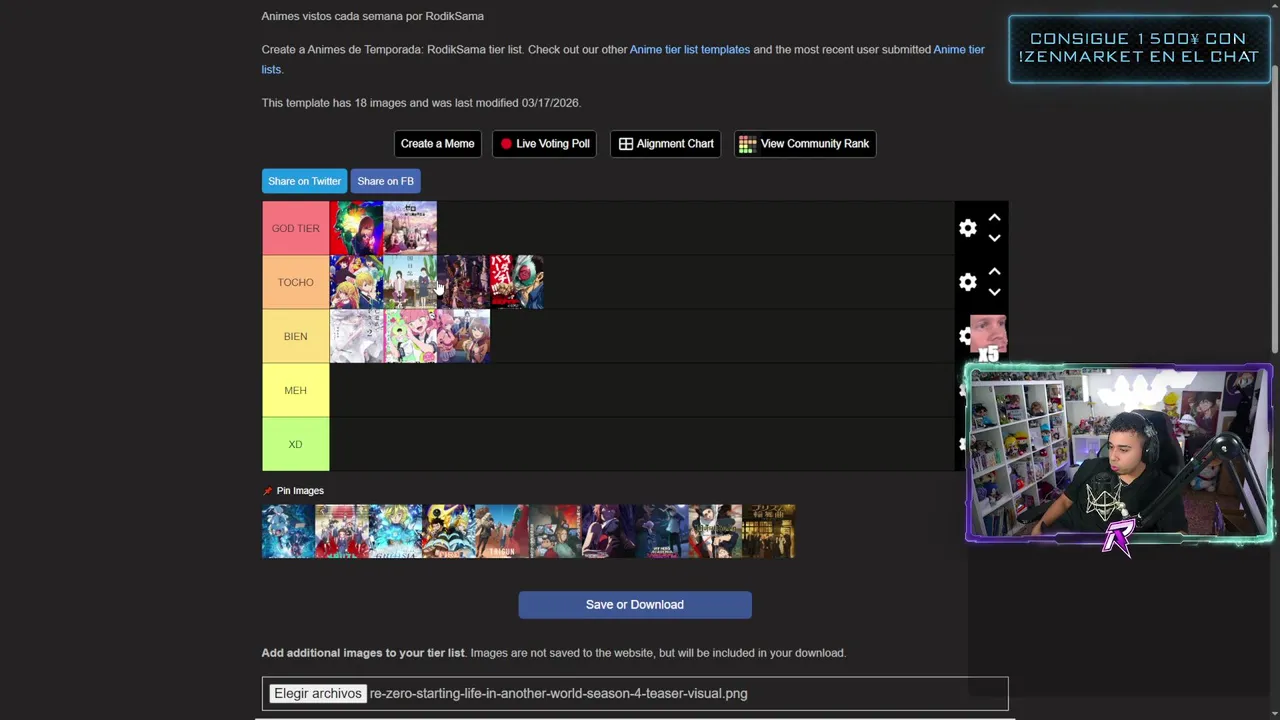Select first red-green anime image in GOD TIER
This screenshot has height=720, width=1280.
(356, 228)
